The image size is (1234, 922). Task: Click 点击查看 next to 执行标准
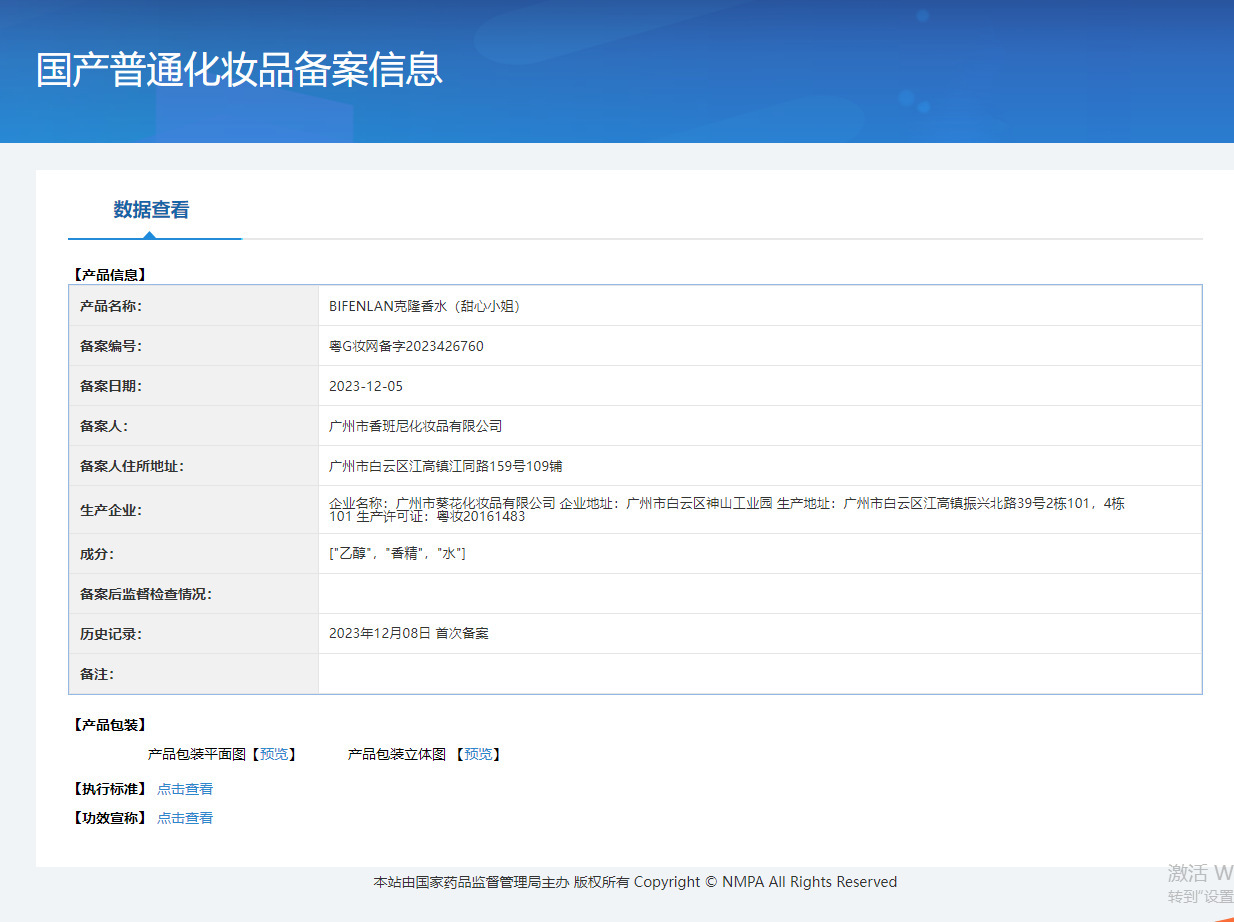(185, 789)
